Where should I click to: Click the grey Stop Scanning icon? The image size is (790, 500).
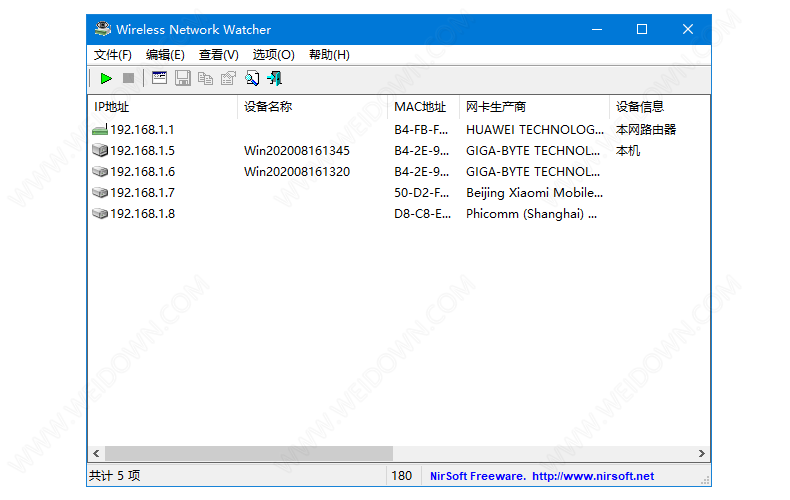tap(128, 78)
